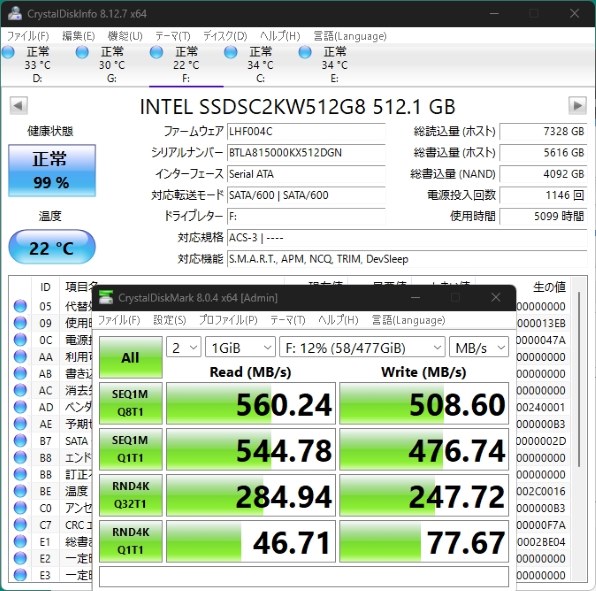Open ディスク(D) menu in CrystalDiskInfo
The width and height of the screenshot is (596, 591).
pyautogui.click(x=225, y=36)
